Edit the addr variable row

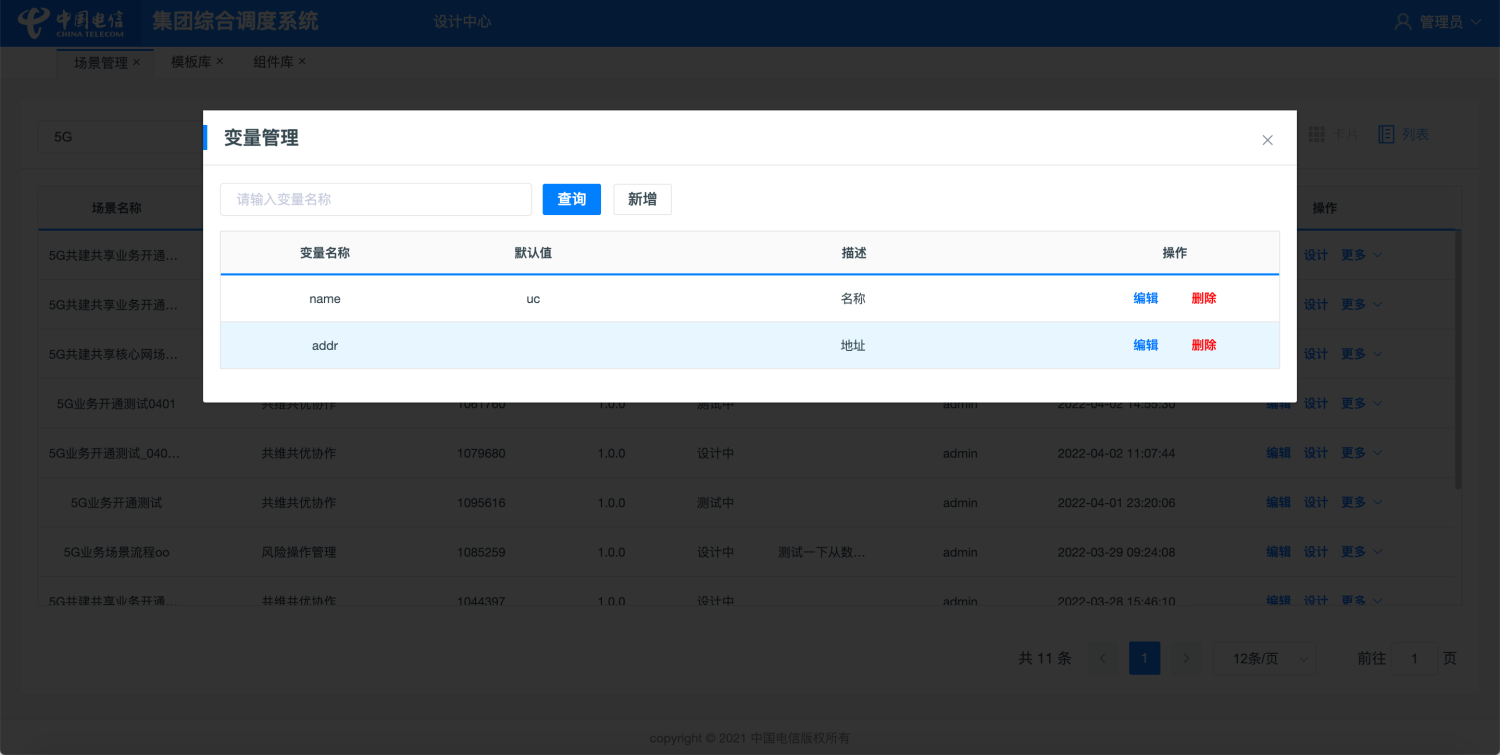(x=1146, y=345)
